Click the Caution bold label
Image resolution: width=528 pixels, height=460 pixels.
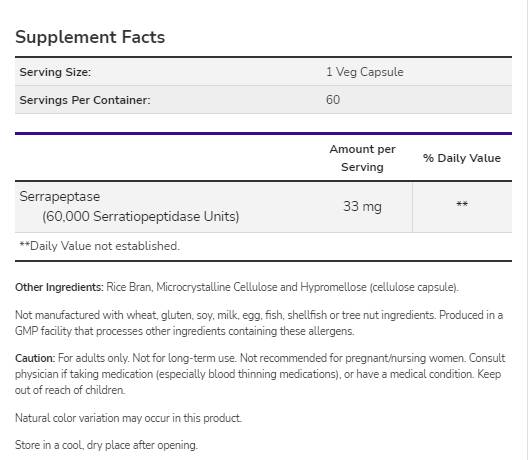pos(35,358)
